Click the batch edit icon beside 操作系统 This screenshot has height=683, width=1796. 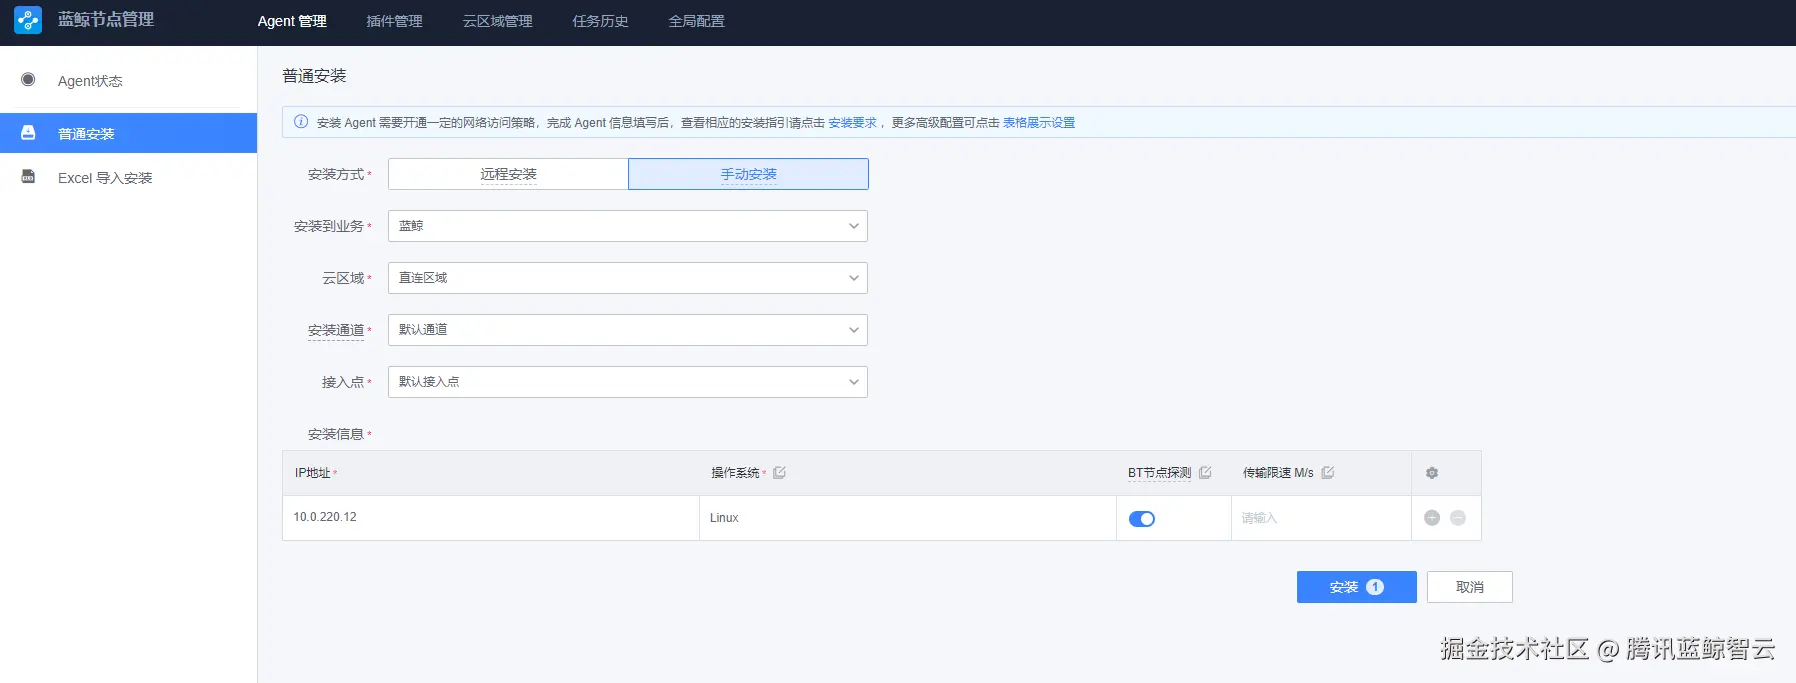[x=780, y=472]
